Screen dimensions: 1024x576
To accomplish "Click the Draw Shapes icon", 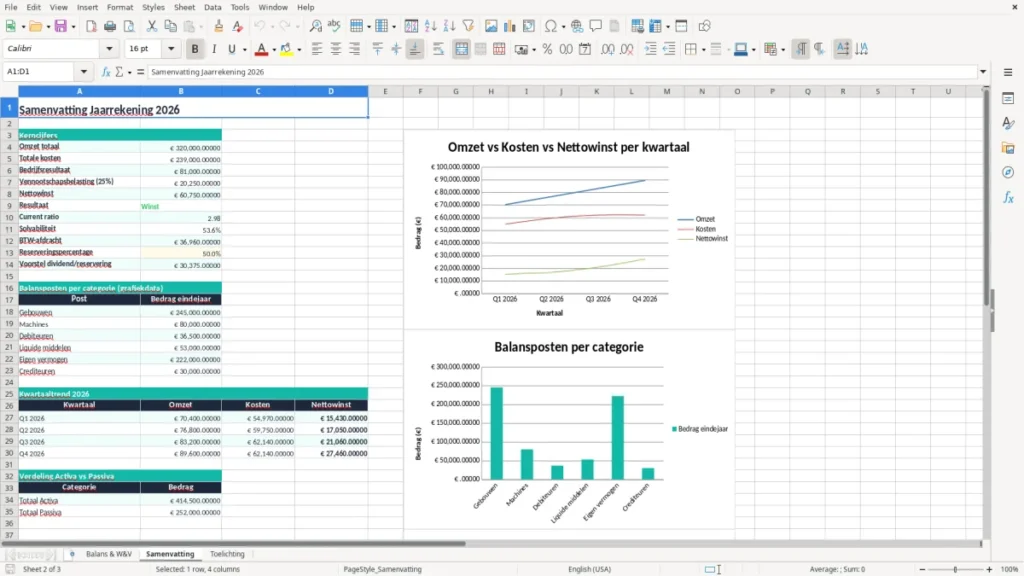I will [704, 26].
